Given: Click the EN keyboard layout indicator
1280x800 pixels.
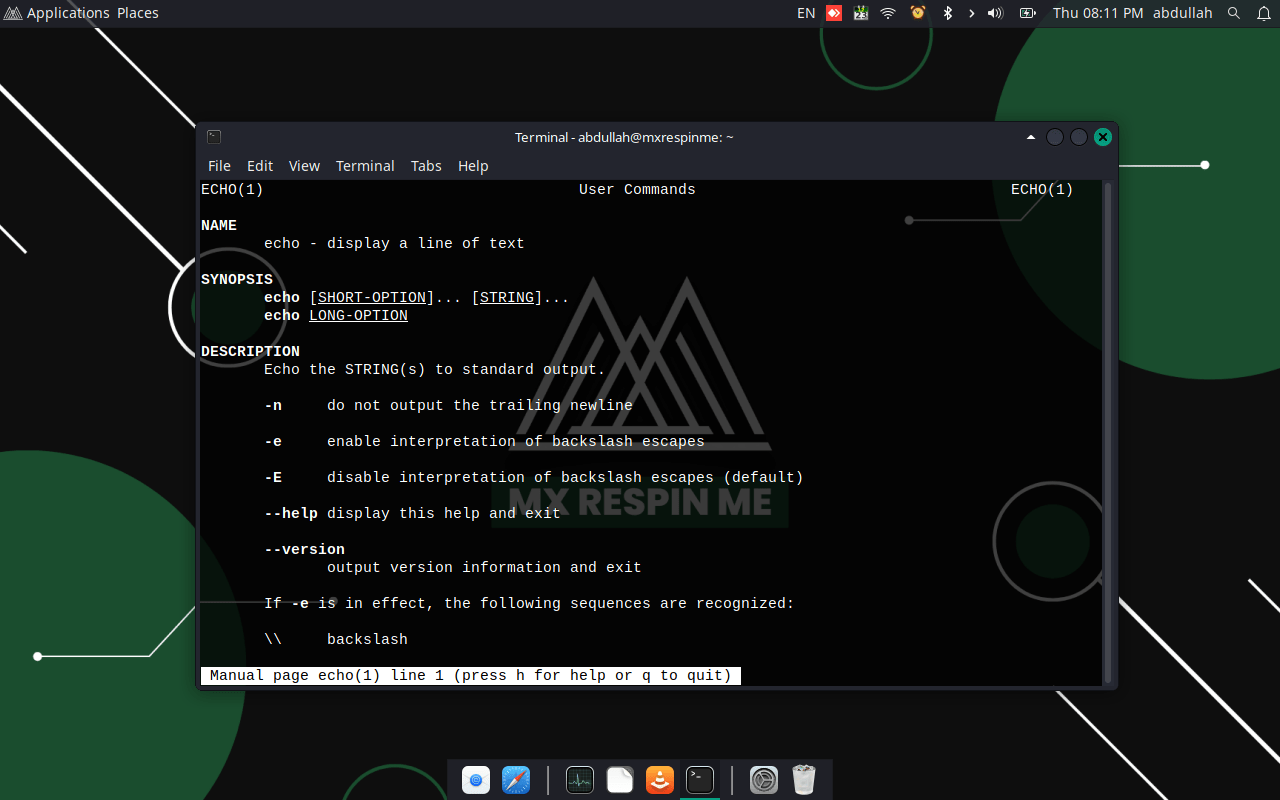Looking at the screenshot, I should (x=806, y=13).
